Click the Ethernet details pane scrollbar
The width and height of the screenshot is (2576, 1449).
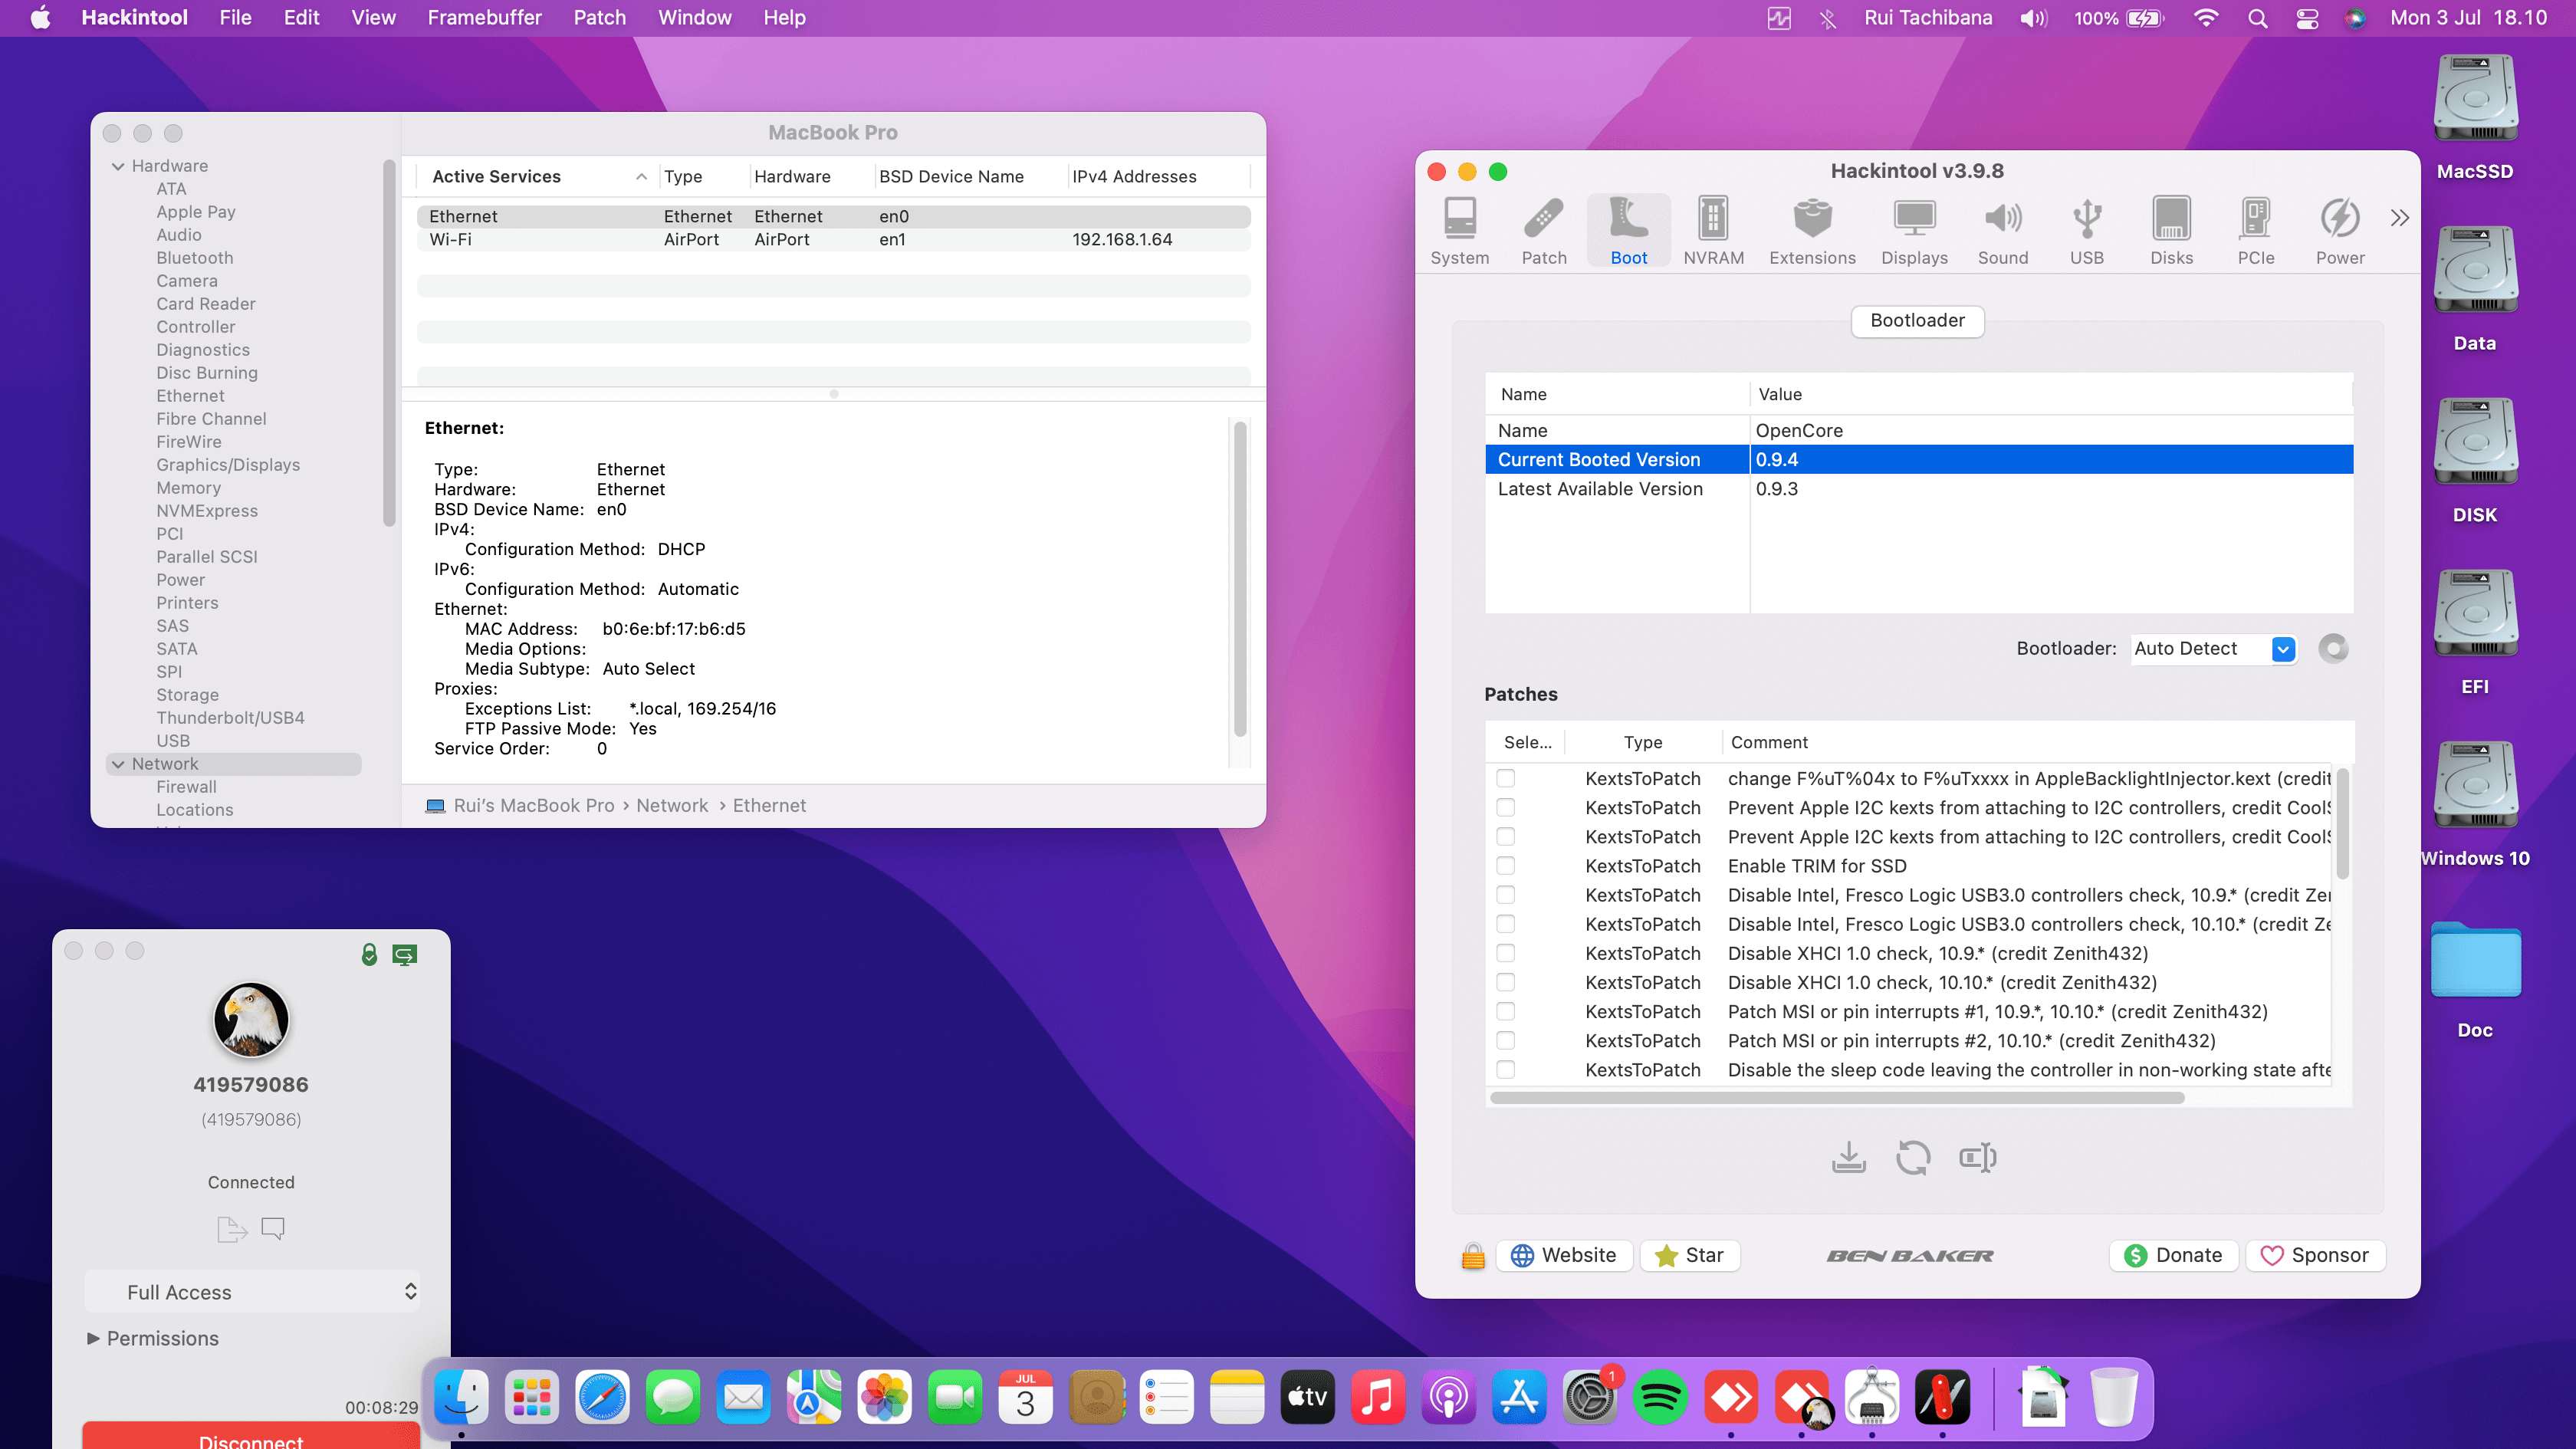(1240, 579)
